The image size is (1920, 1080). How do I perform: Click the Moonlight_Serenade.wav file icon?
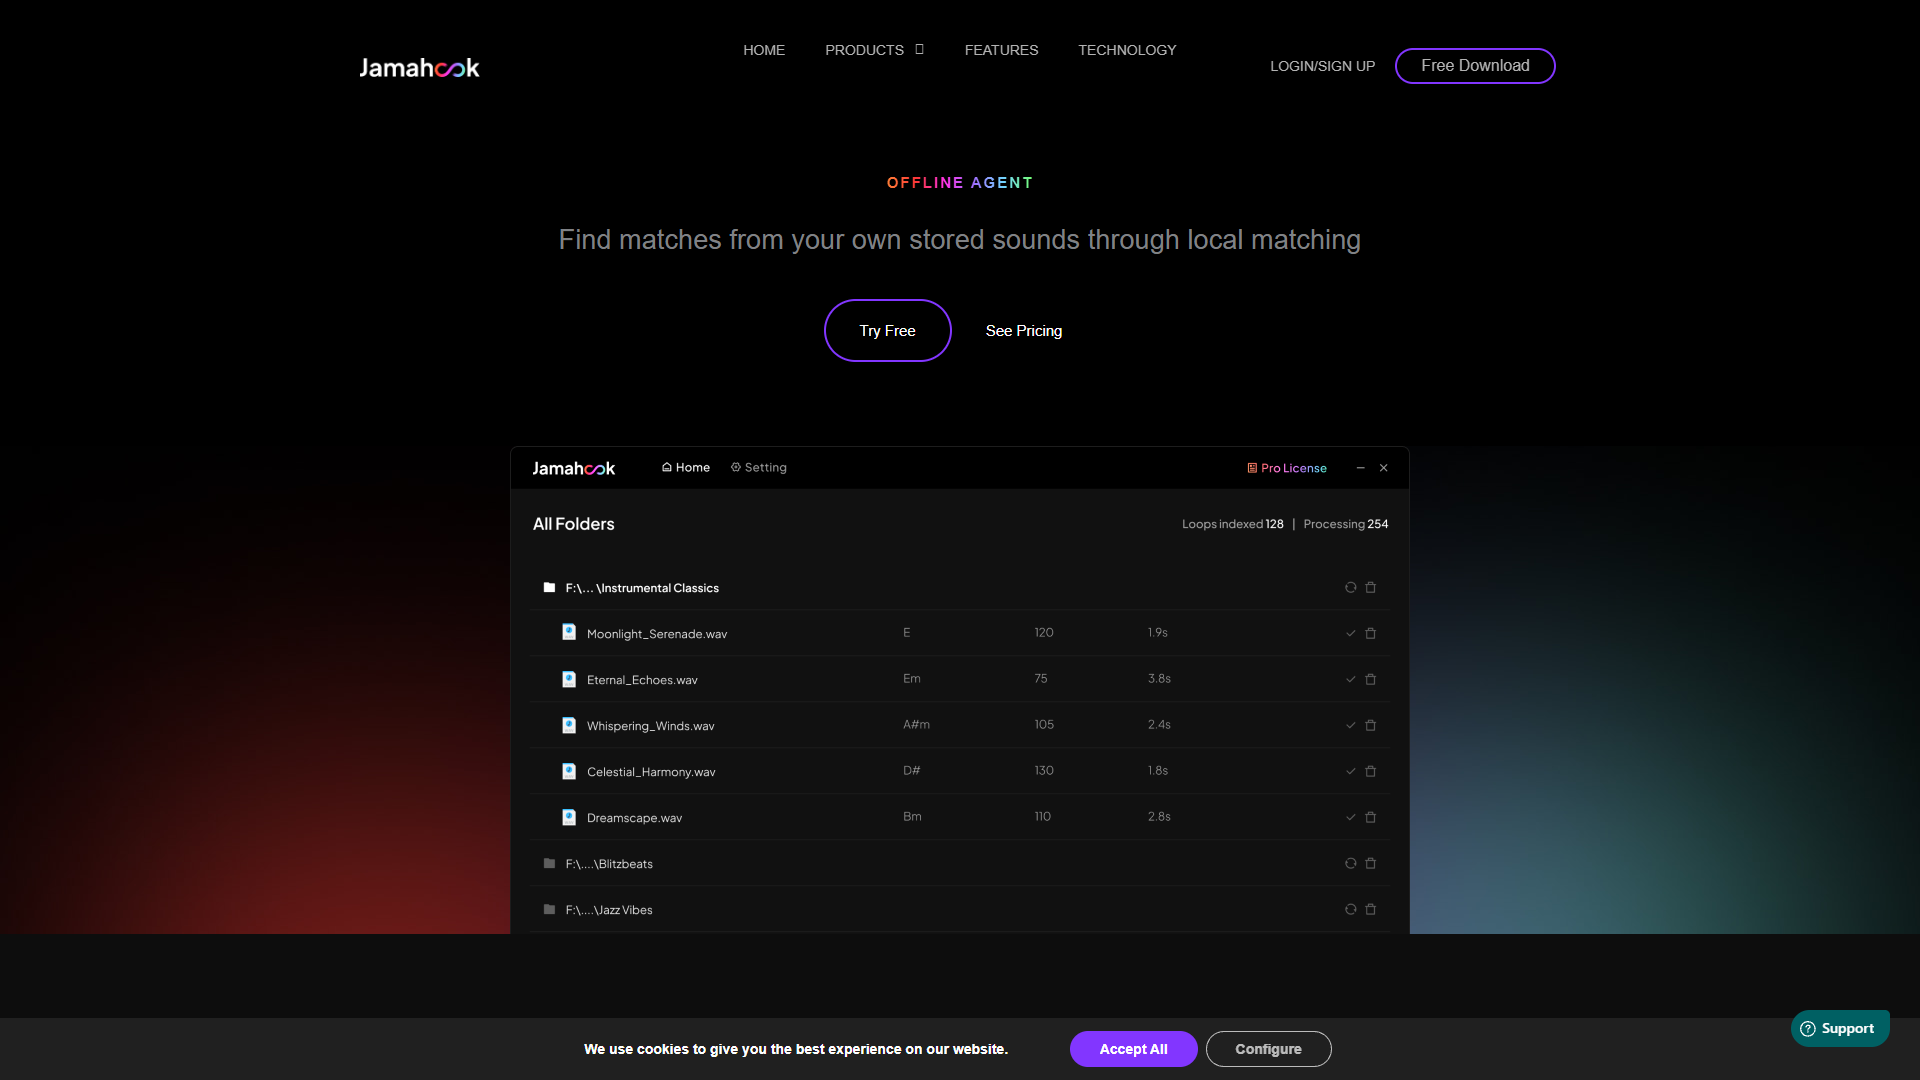pos(569,633)
